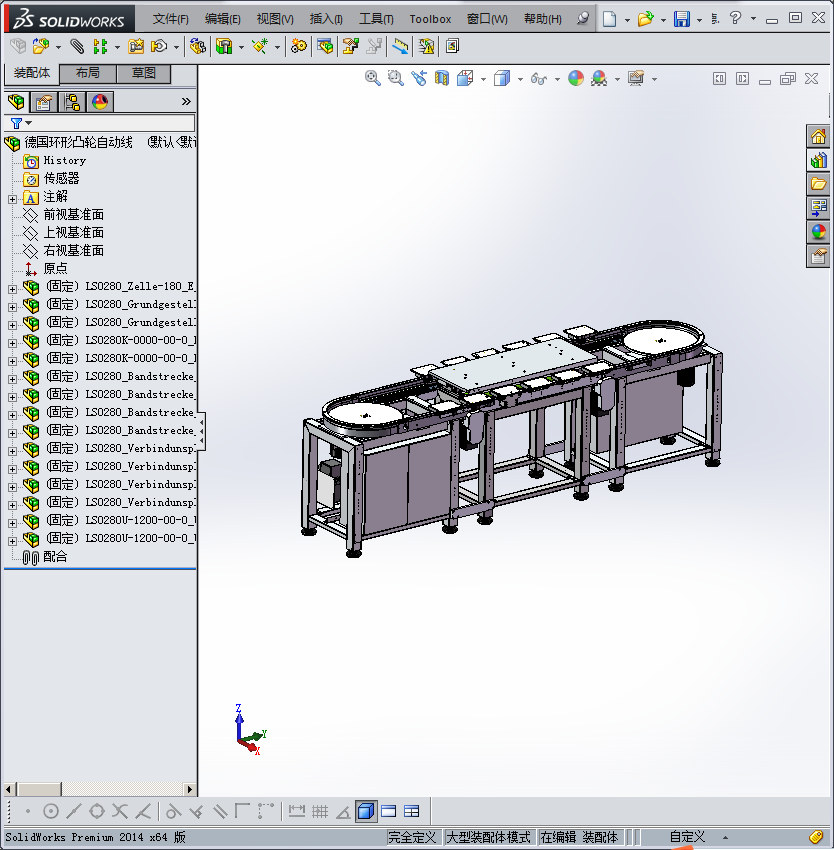The width and height of the screenshot is (834, 850).
Task: Open the File Explorer folder in task pane
Action: (x=818, y=184)
